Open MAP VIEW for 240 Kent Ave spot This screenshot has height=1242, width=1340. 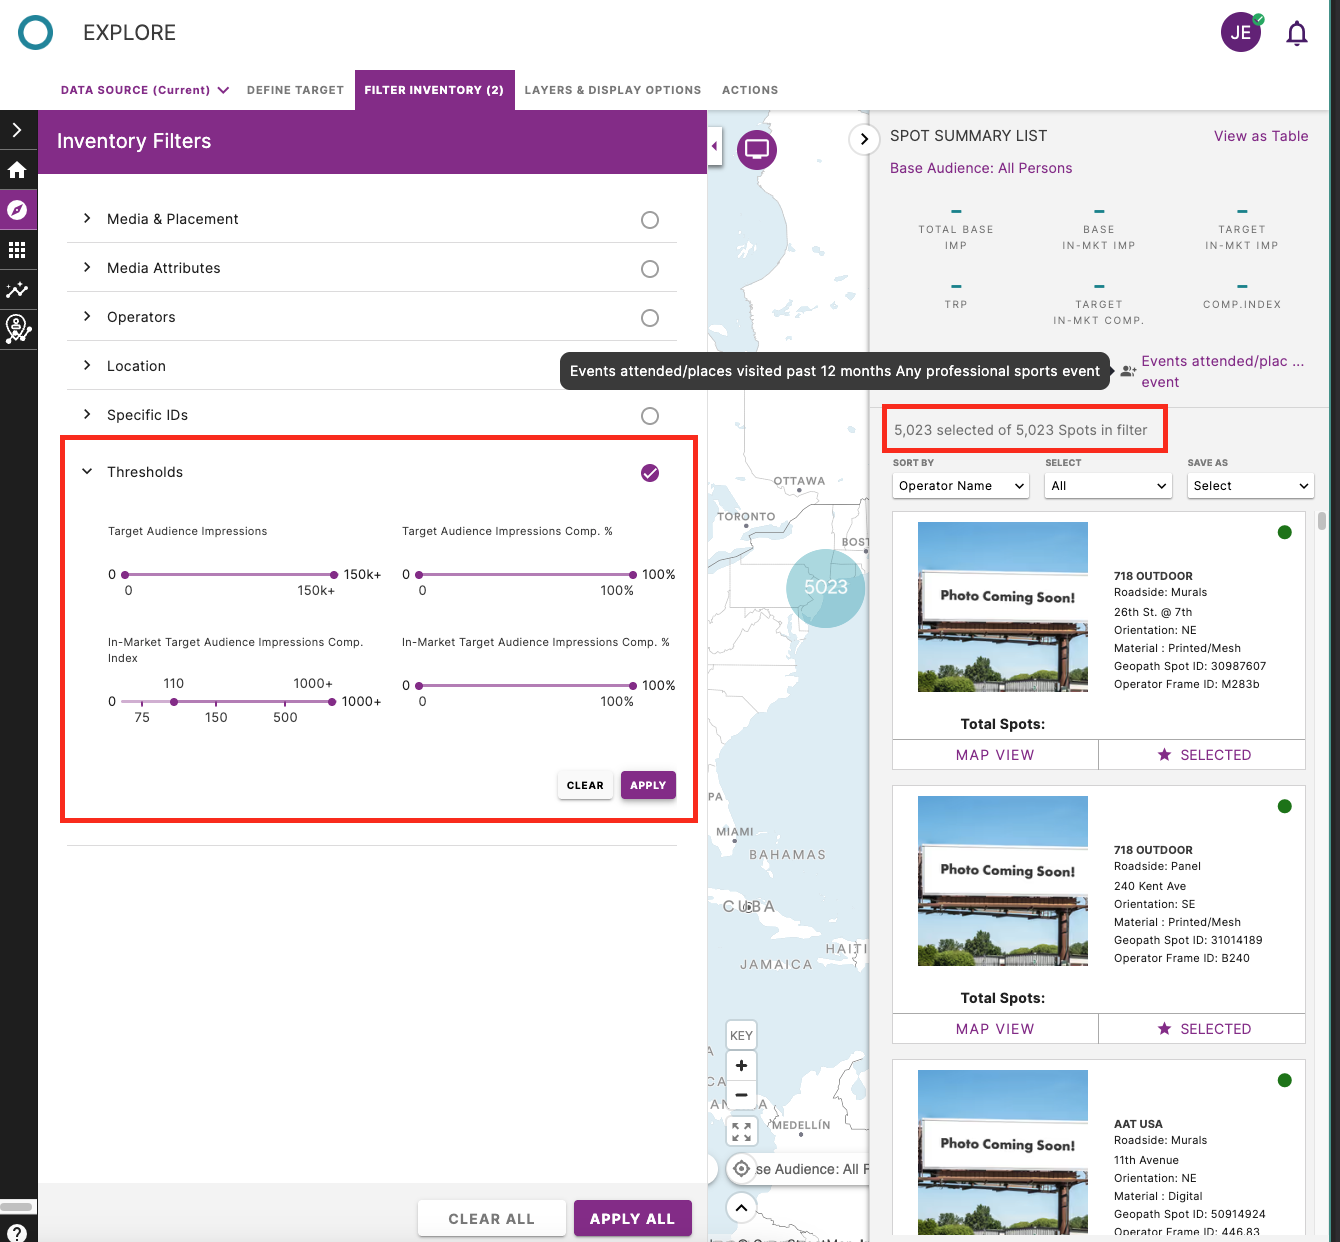(995, 1029)
